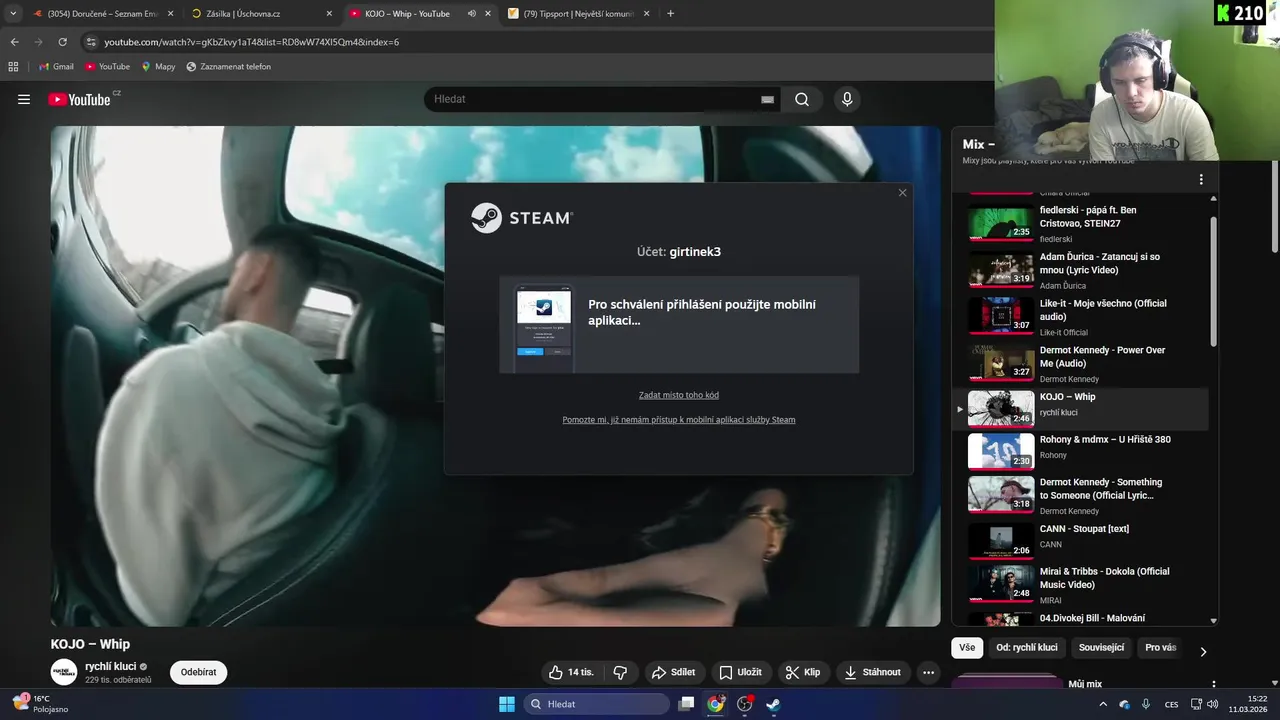Click the magnifier search button
The width and height of the screenshot is (1280, 720).
pyautogui.click(x=802, y=99)
